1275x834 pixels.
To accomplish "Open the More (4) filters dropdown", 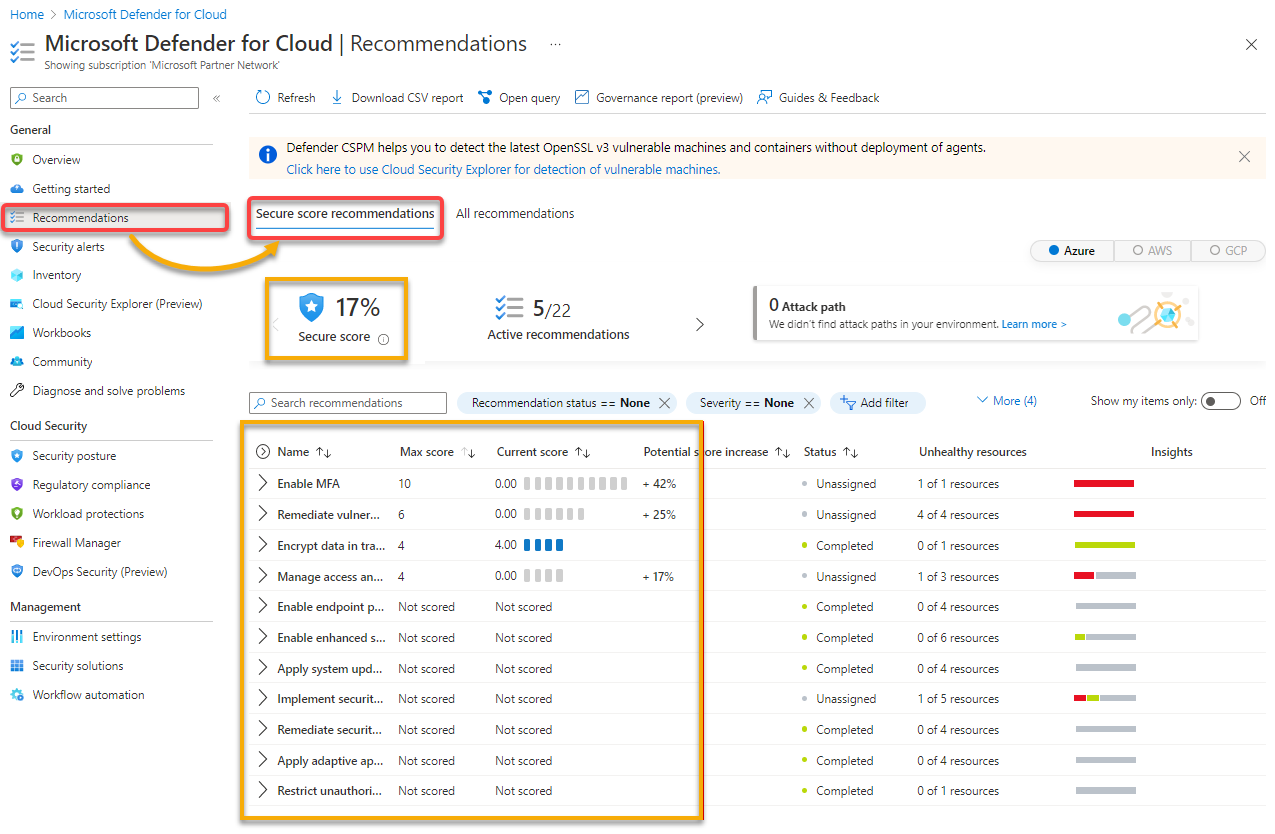I will click(1007, 401).
